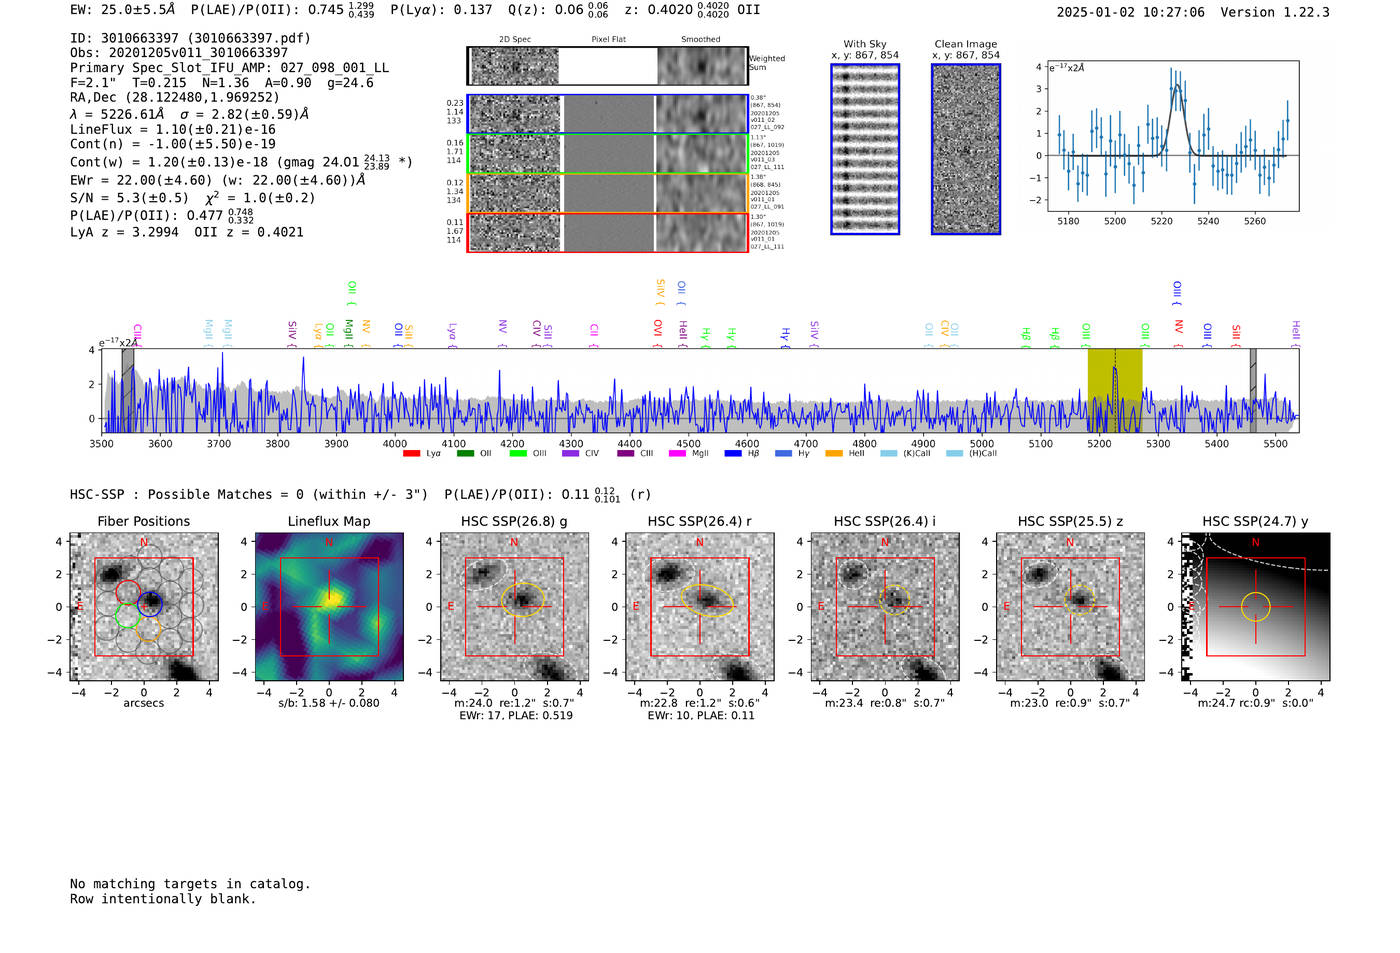This screenshot has width=1400, height=953.
Task: Click the yellow highlighted region in the spectrum
Action: [x=1115, y=391]
